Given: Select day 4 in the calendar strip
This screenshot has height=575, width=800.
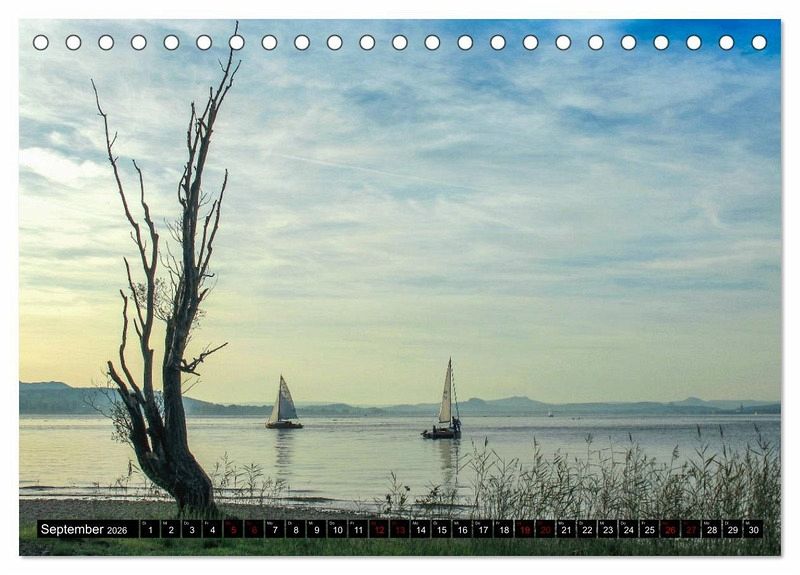Looking at the screenshot, I should click(212, 530).
